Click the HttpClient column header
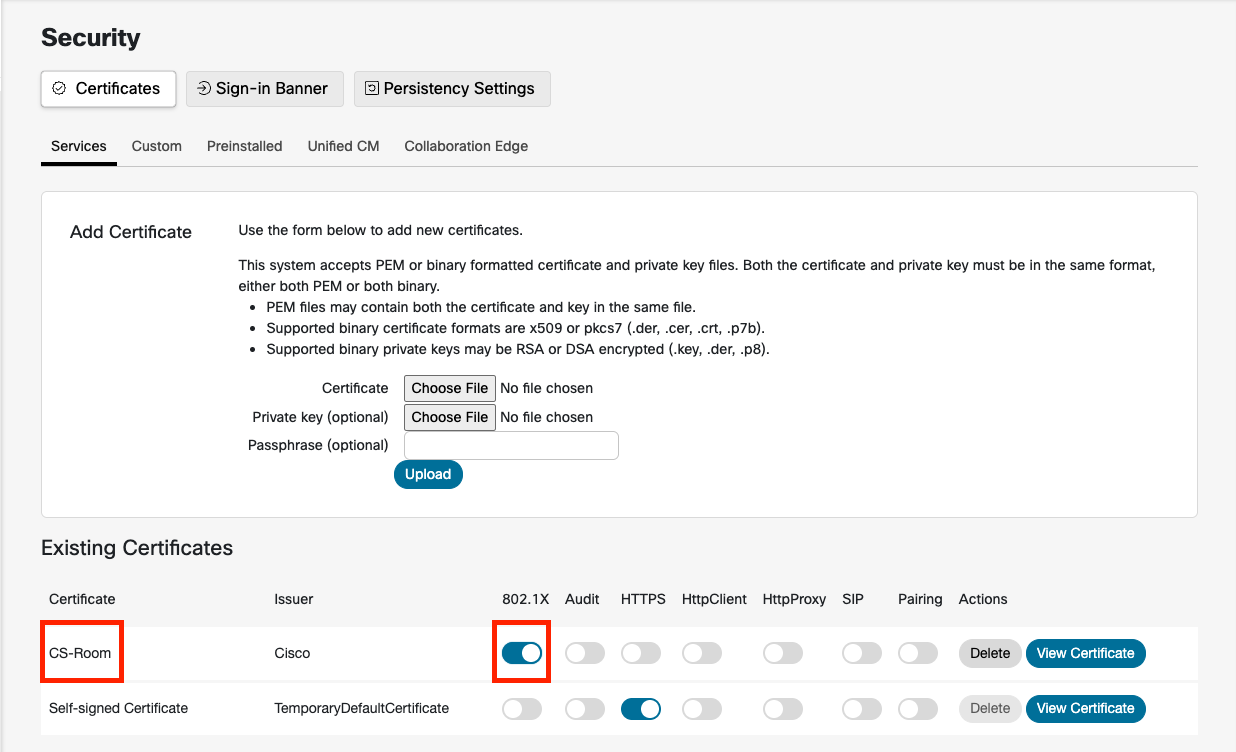This screenshot has width=1236, height=752. click(714, 599)
